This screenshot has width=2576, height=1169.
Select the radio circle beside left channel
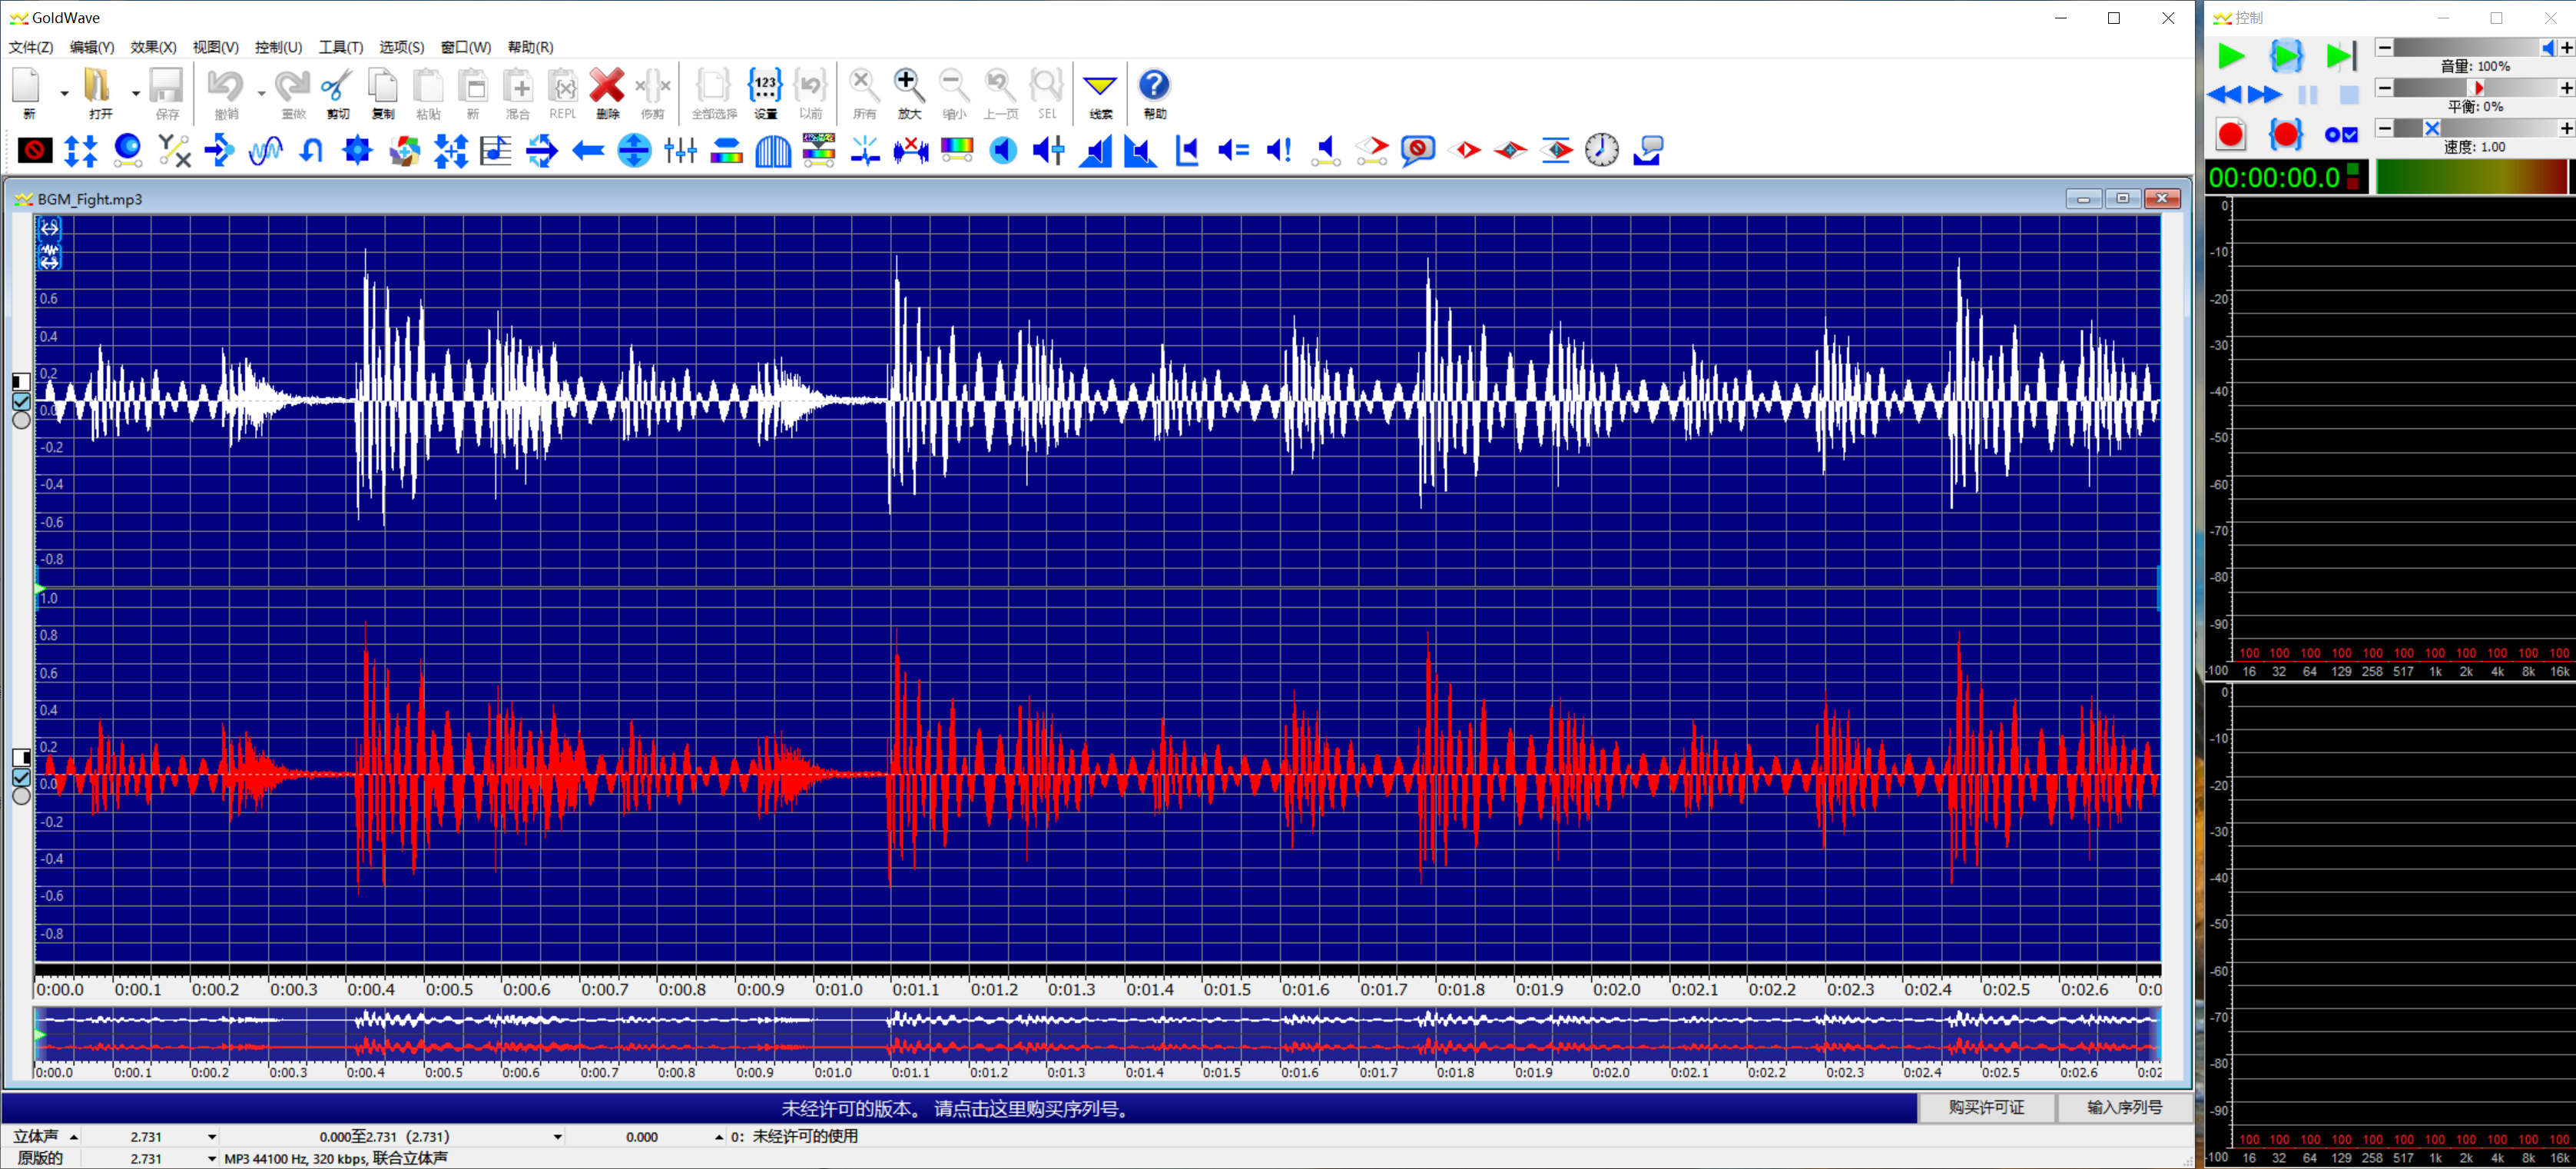click(x=21, y=421)
